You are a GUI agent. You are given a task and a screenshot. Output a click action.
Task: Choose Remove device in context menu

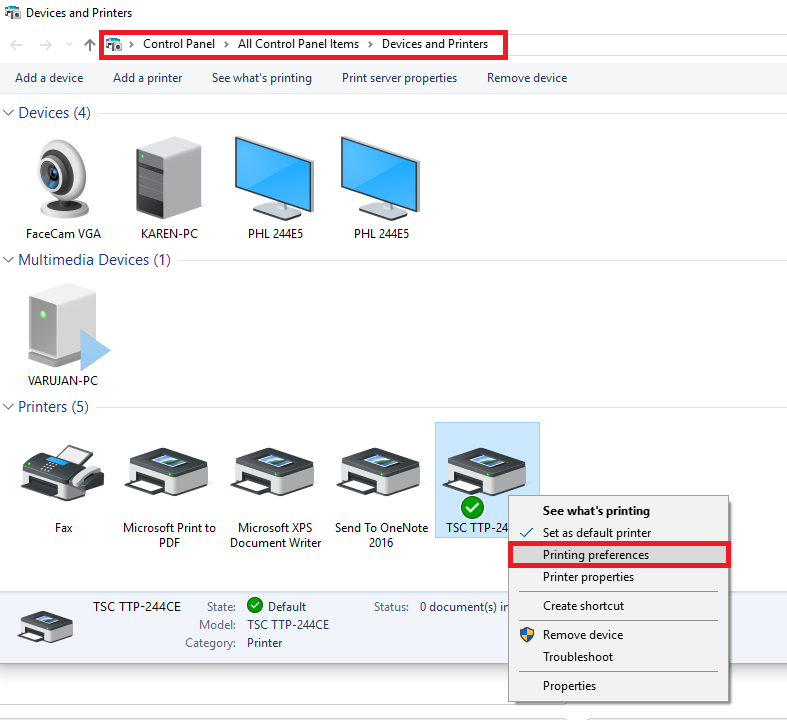point(618,635)
